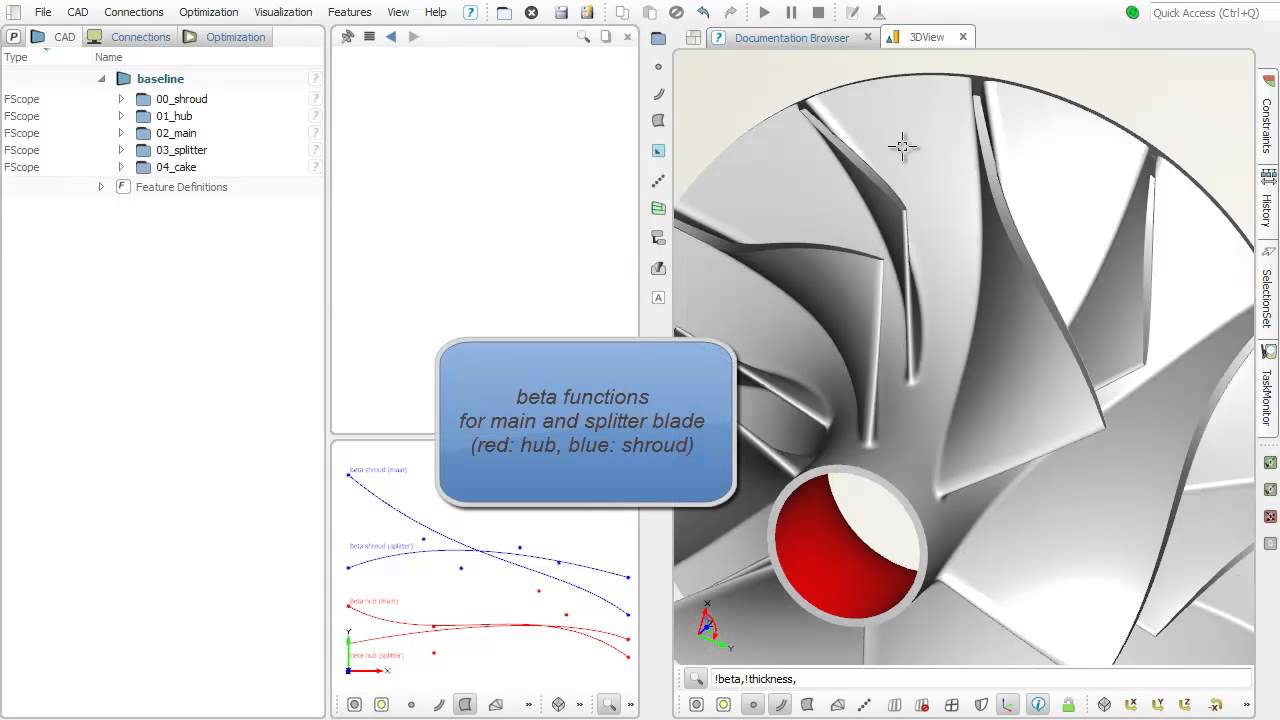Expand the 00_shroud scope
Screen dimensions: 1280x720
click(121, 99)
